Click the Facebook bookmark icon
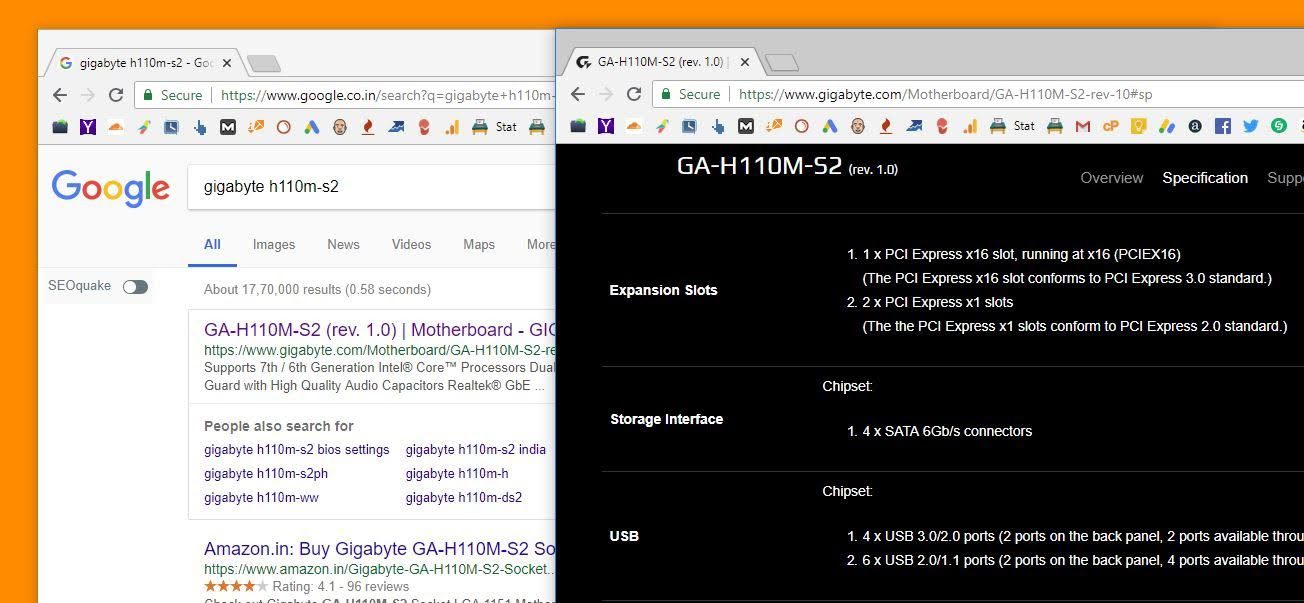Image resolution: width=1304 pixels, height=603 pixels. (1222, 126)
